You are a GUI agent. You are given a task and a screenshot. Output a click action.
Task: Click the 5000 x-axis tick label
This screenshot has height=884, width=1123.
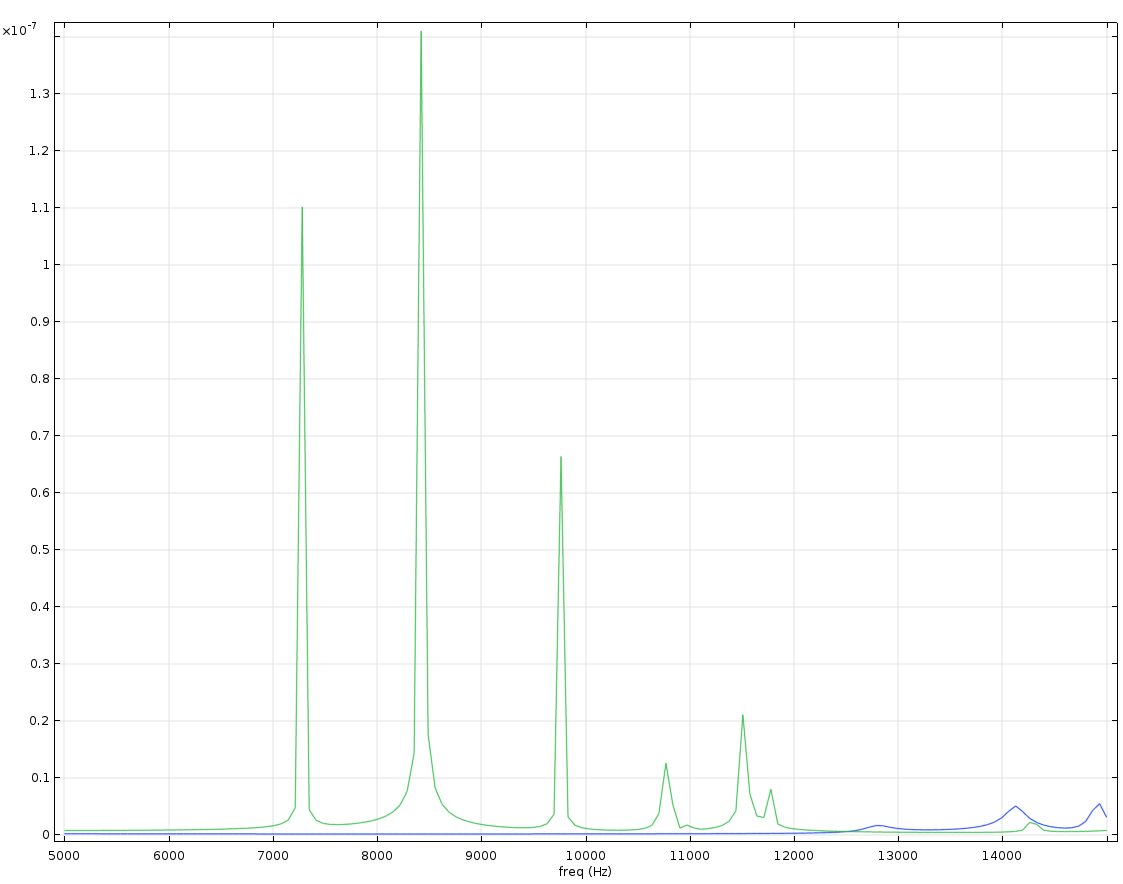tap(65, 855)
